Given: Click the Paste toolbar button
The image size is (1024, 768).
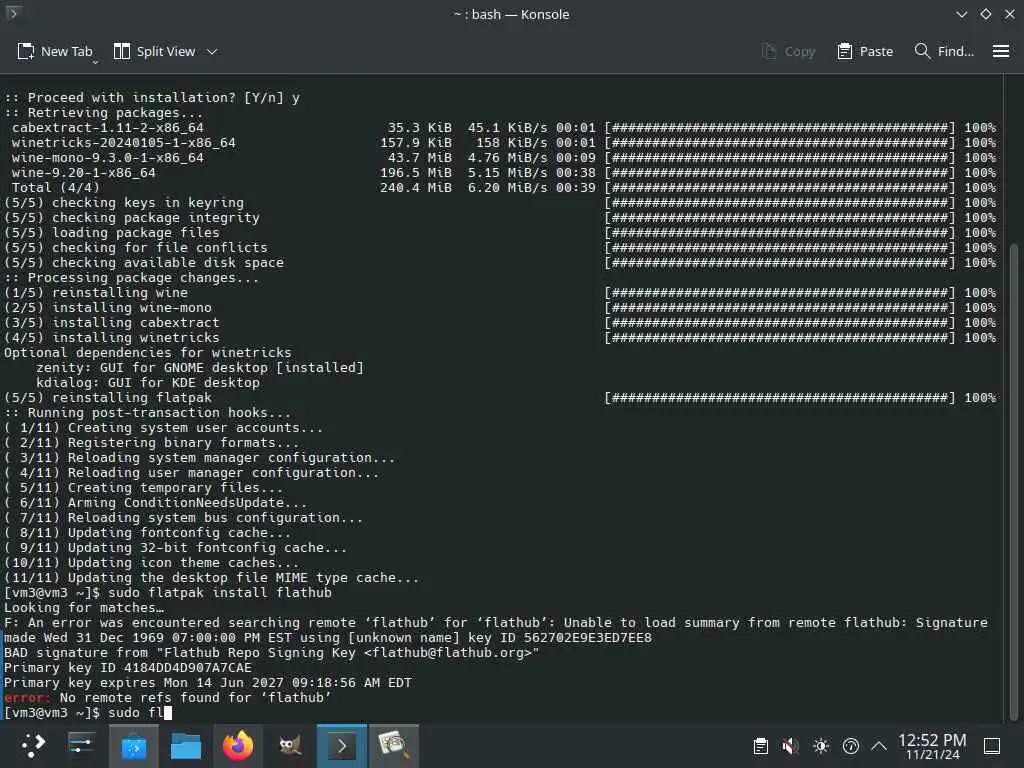Looking at the screenshot, I should (865, 52).
